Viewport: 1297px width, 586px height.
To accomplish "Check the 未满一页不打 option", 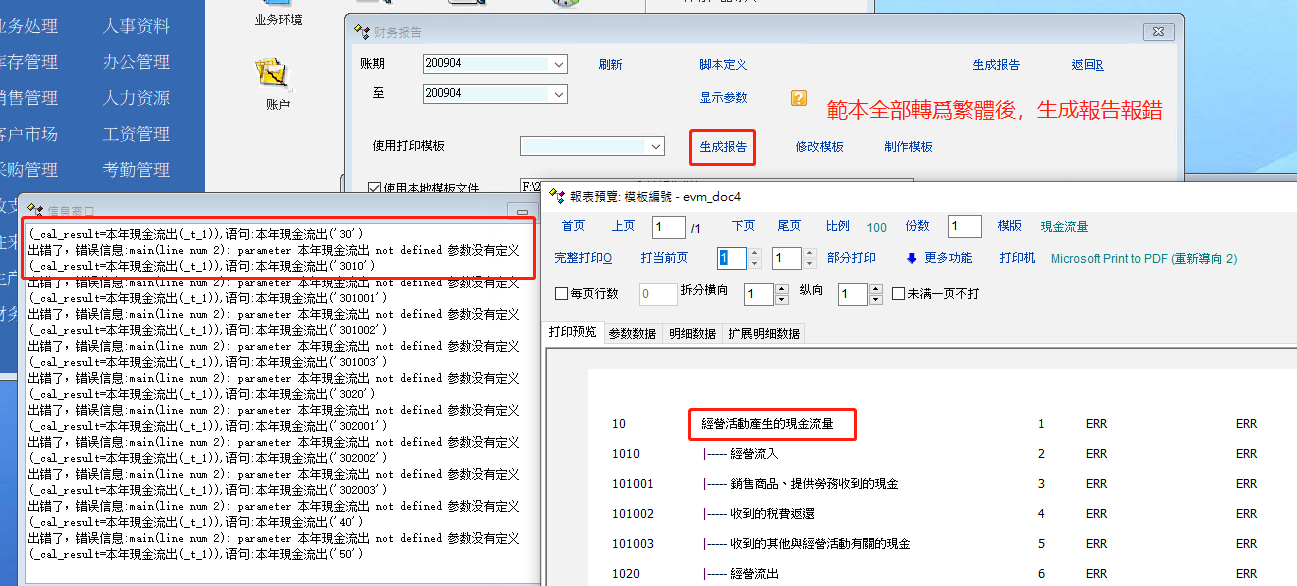I will click(899, 294).
